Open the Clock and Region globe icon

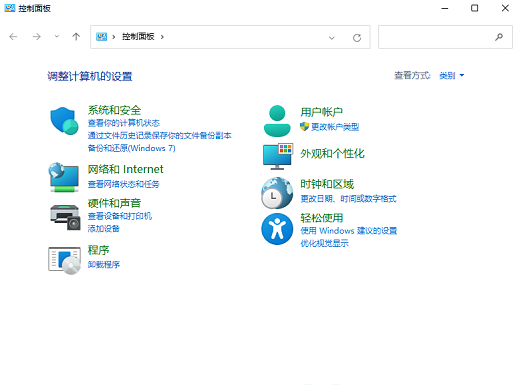point(277,193)
